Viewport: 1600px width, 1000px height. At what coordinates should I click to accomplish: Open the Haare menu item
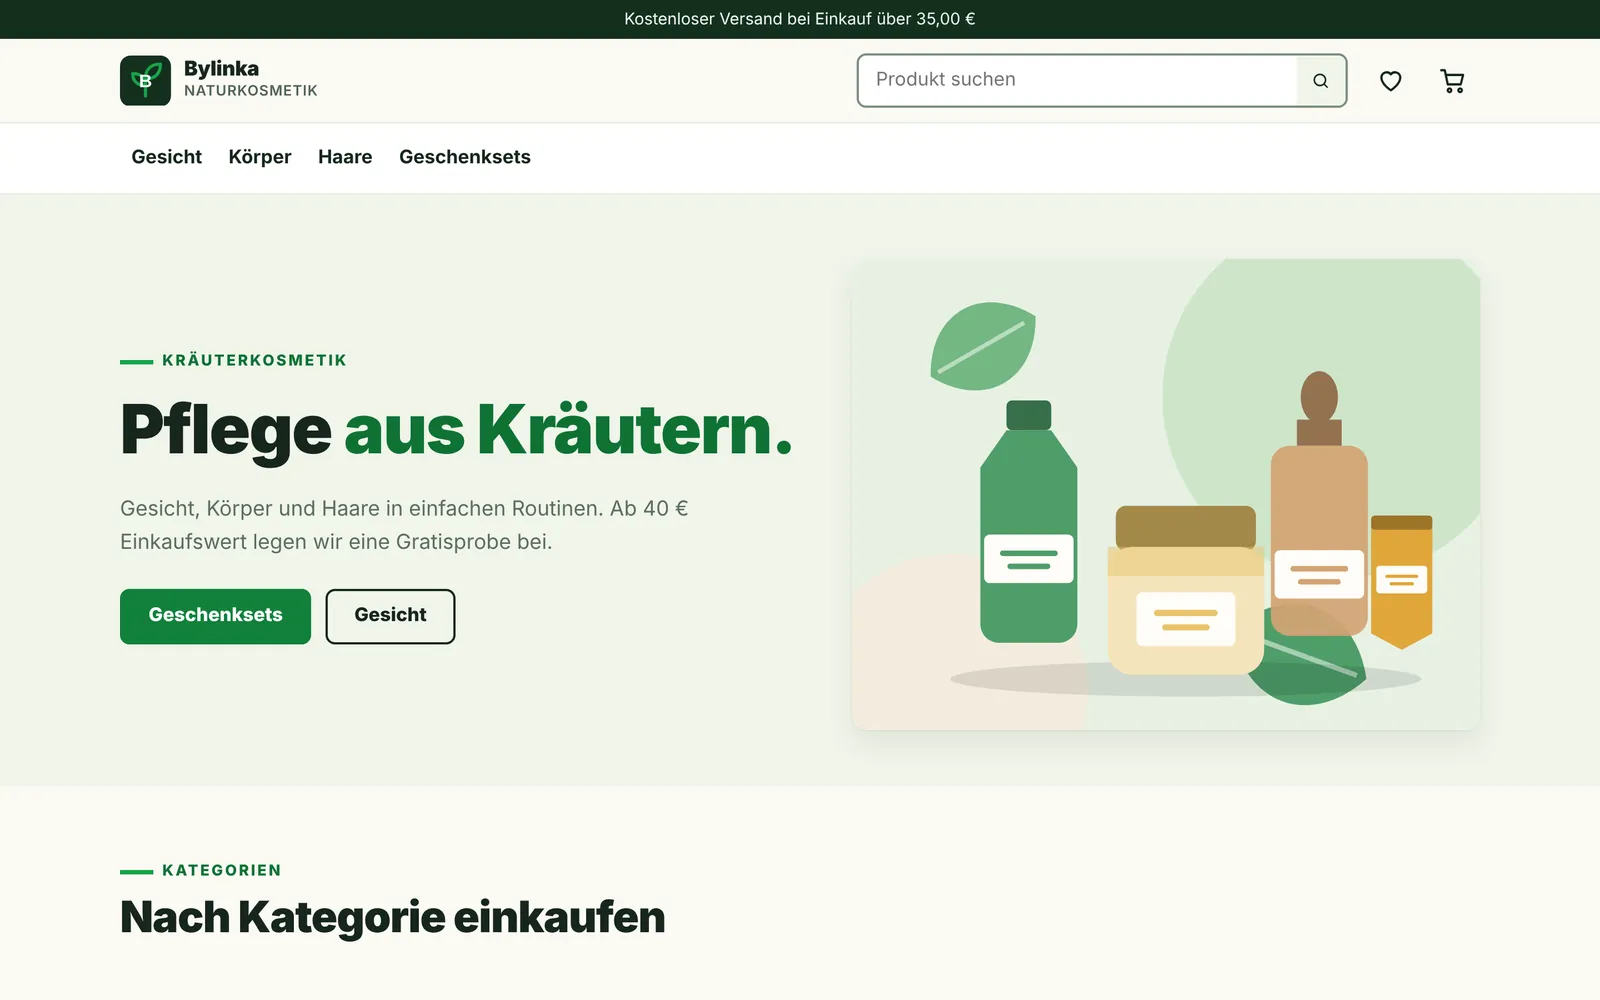coord(345,157)
